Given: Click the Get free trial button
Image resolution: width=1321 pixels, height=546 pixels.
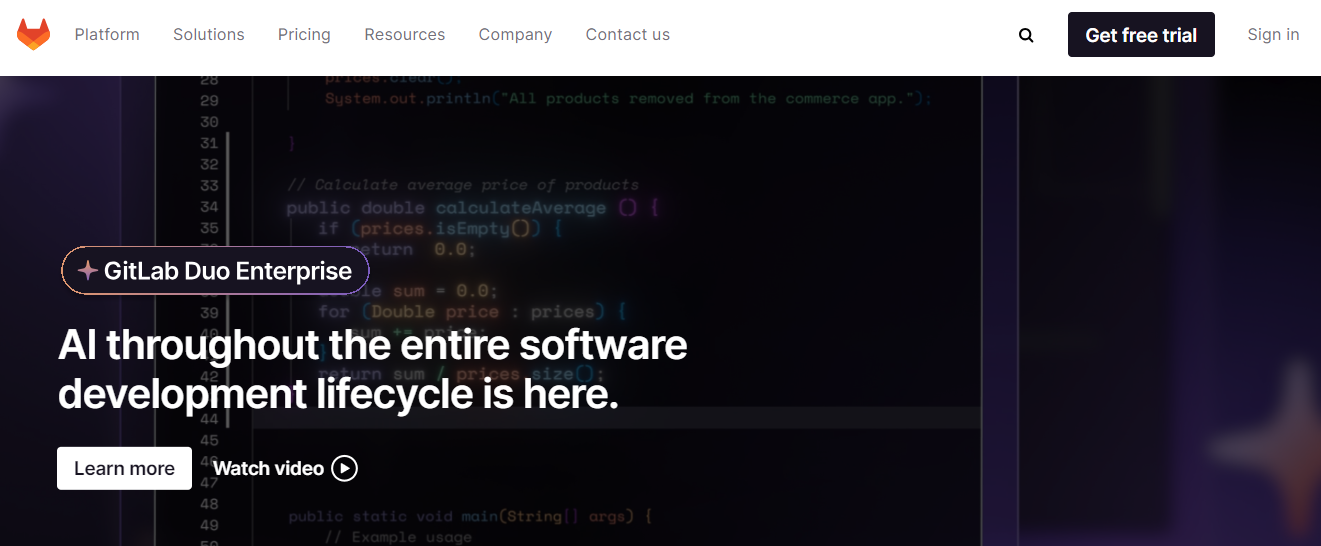Looking at the screenshot, I should click(1141, 35).
